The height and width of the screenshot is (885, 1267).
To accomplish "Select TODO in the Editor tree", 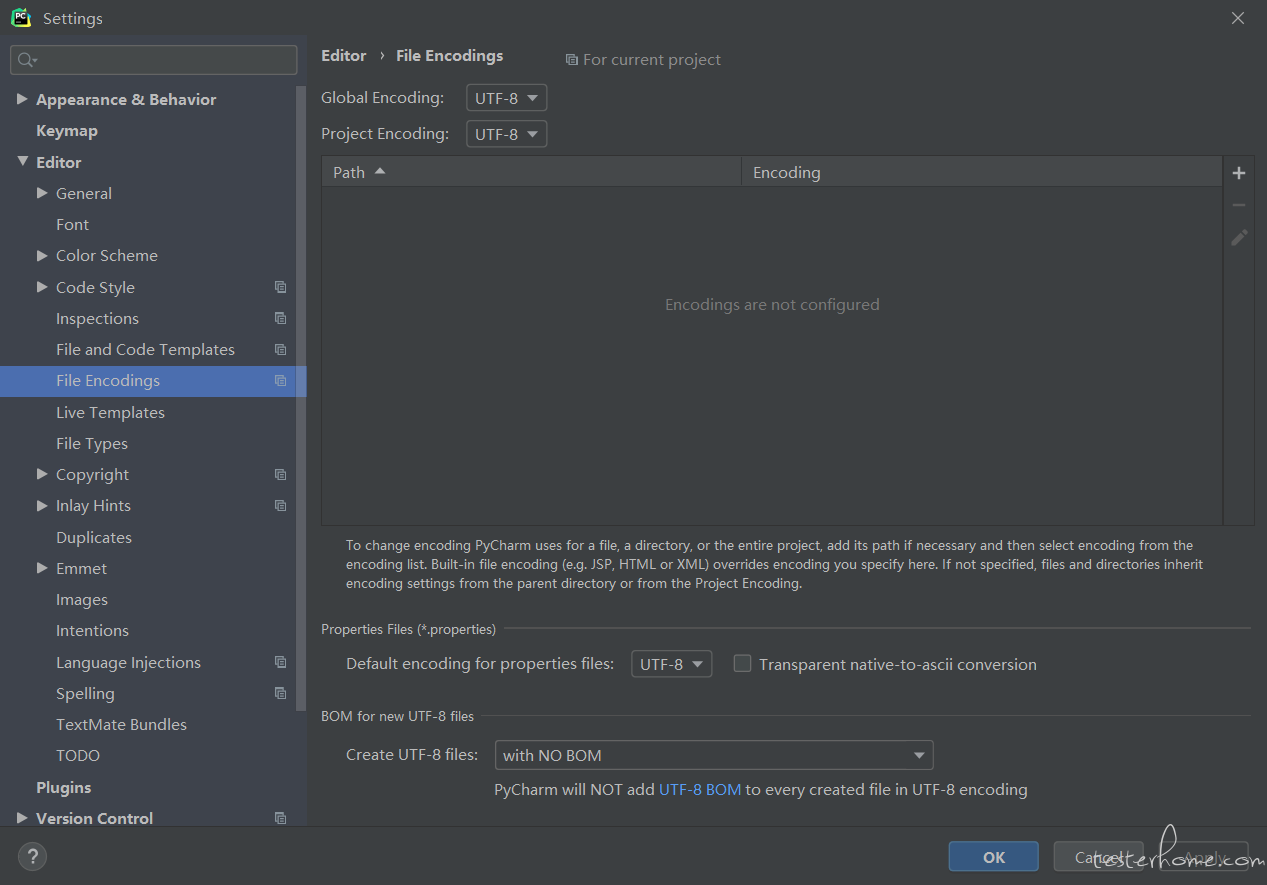I will (78, 756).
